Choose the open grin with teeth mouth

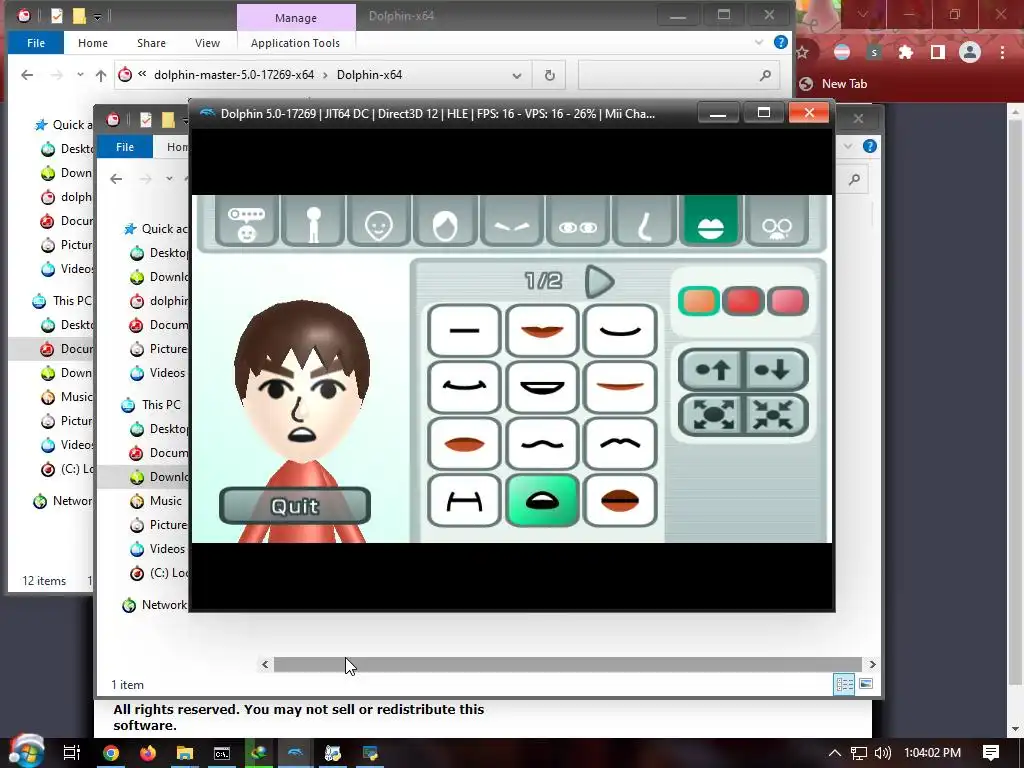pyautogui.click(x=542, y=387)
